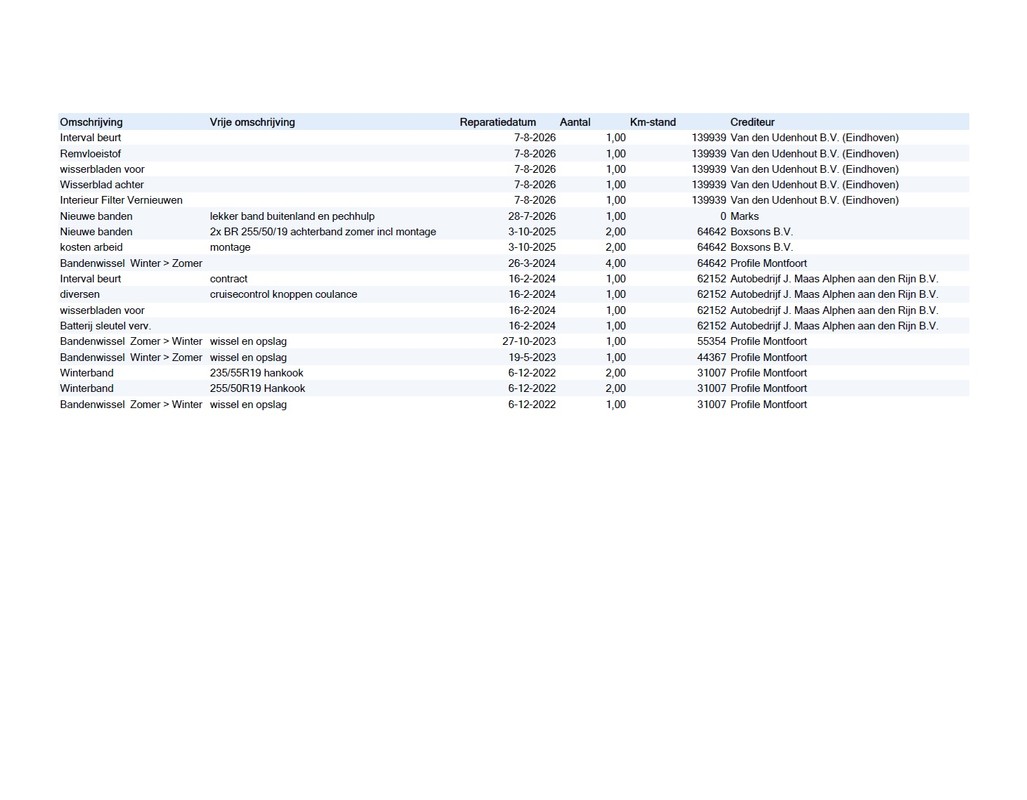Click km-stand 62152 in the Batterij sleutel row

(711, 326)
